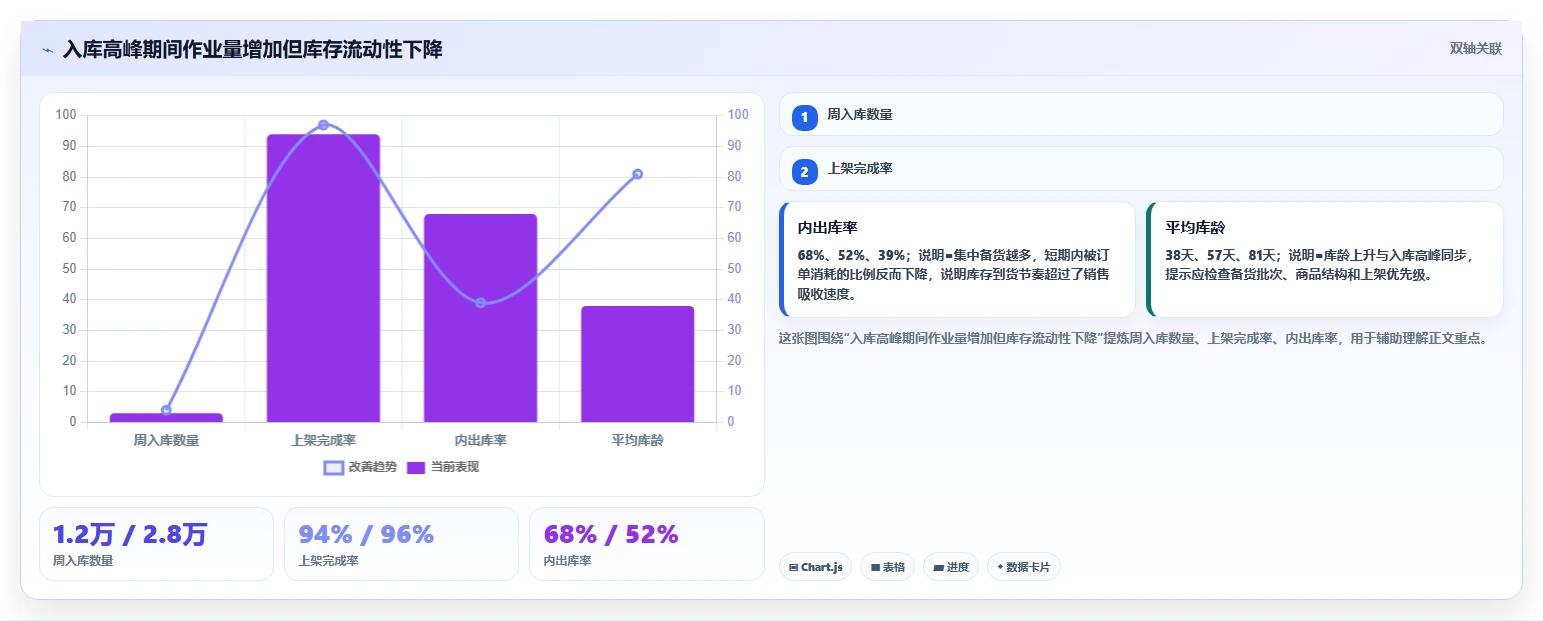
Task: Click the Chart.js tag
Action: (x=815, y=567)
